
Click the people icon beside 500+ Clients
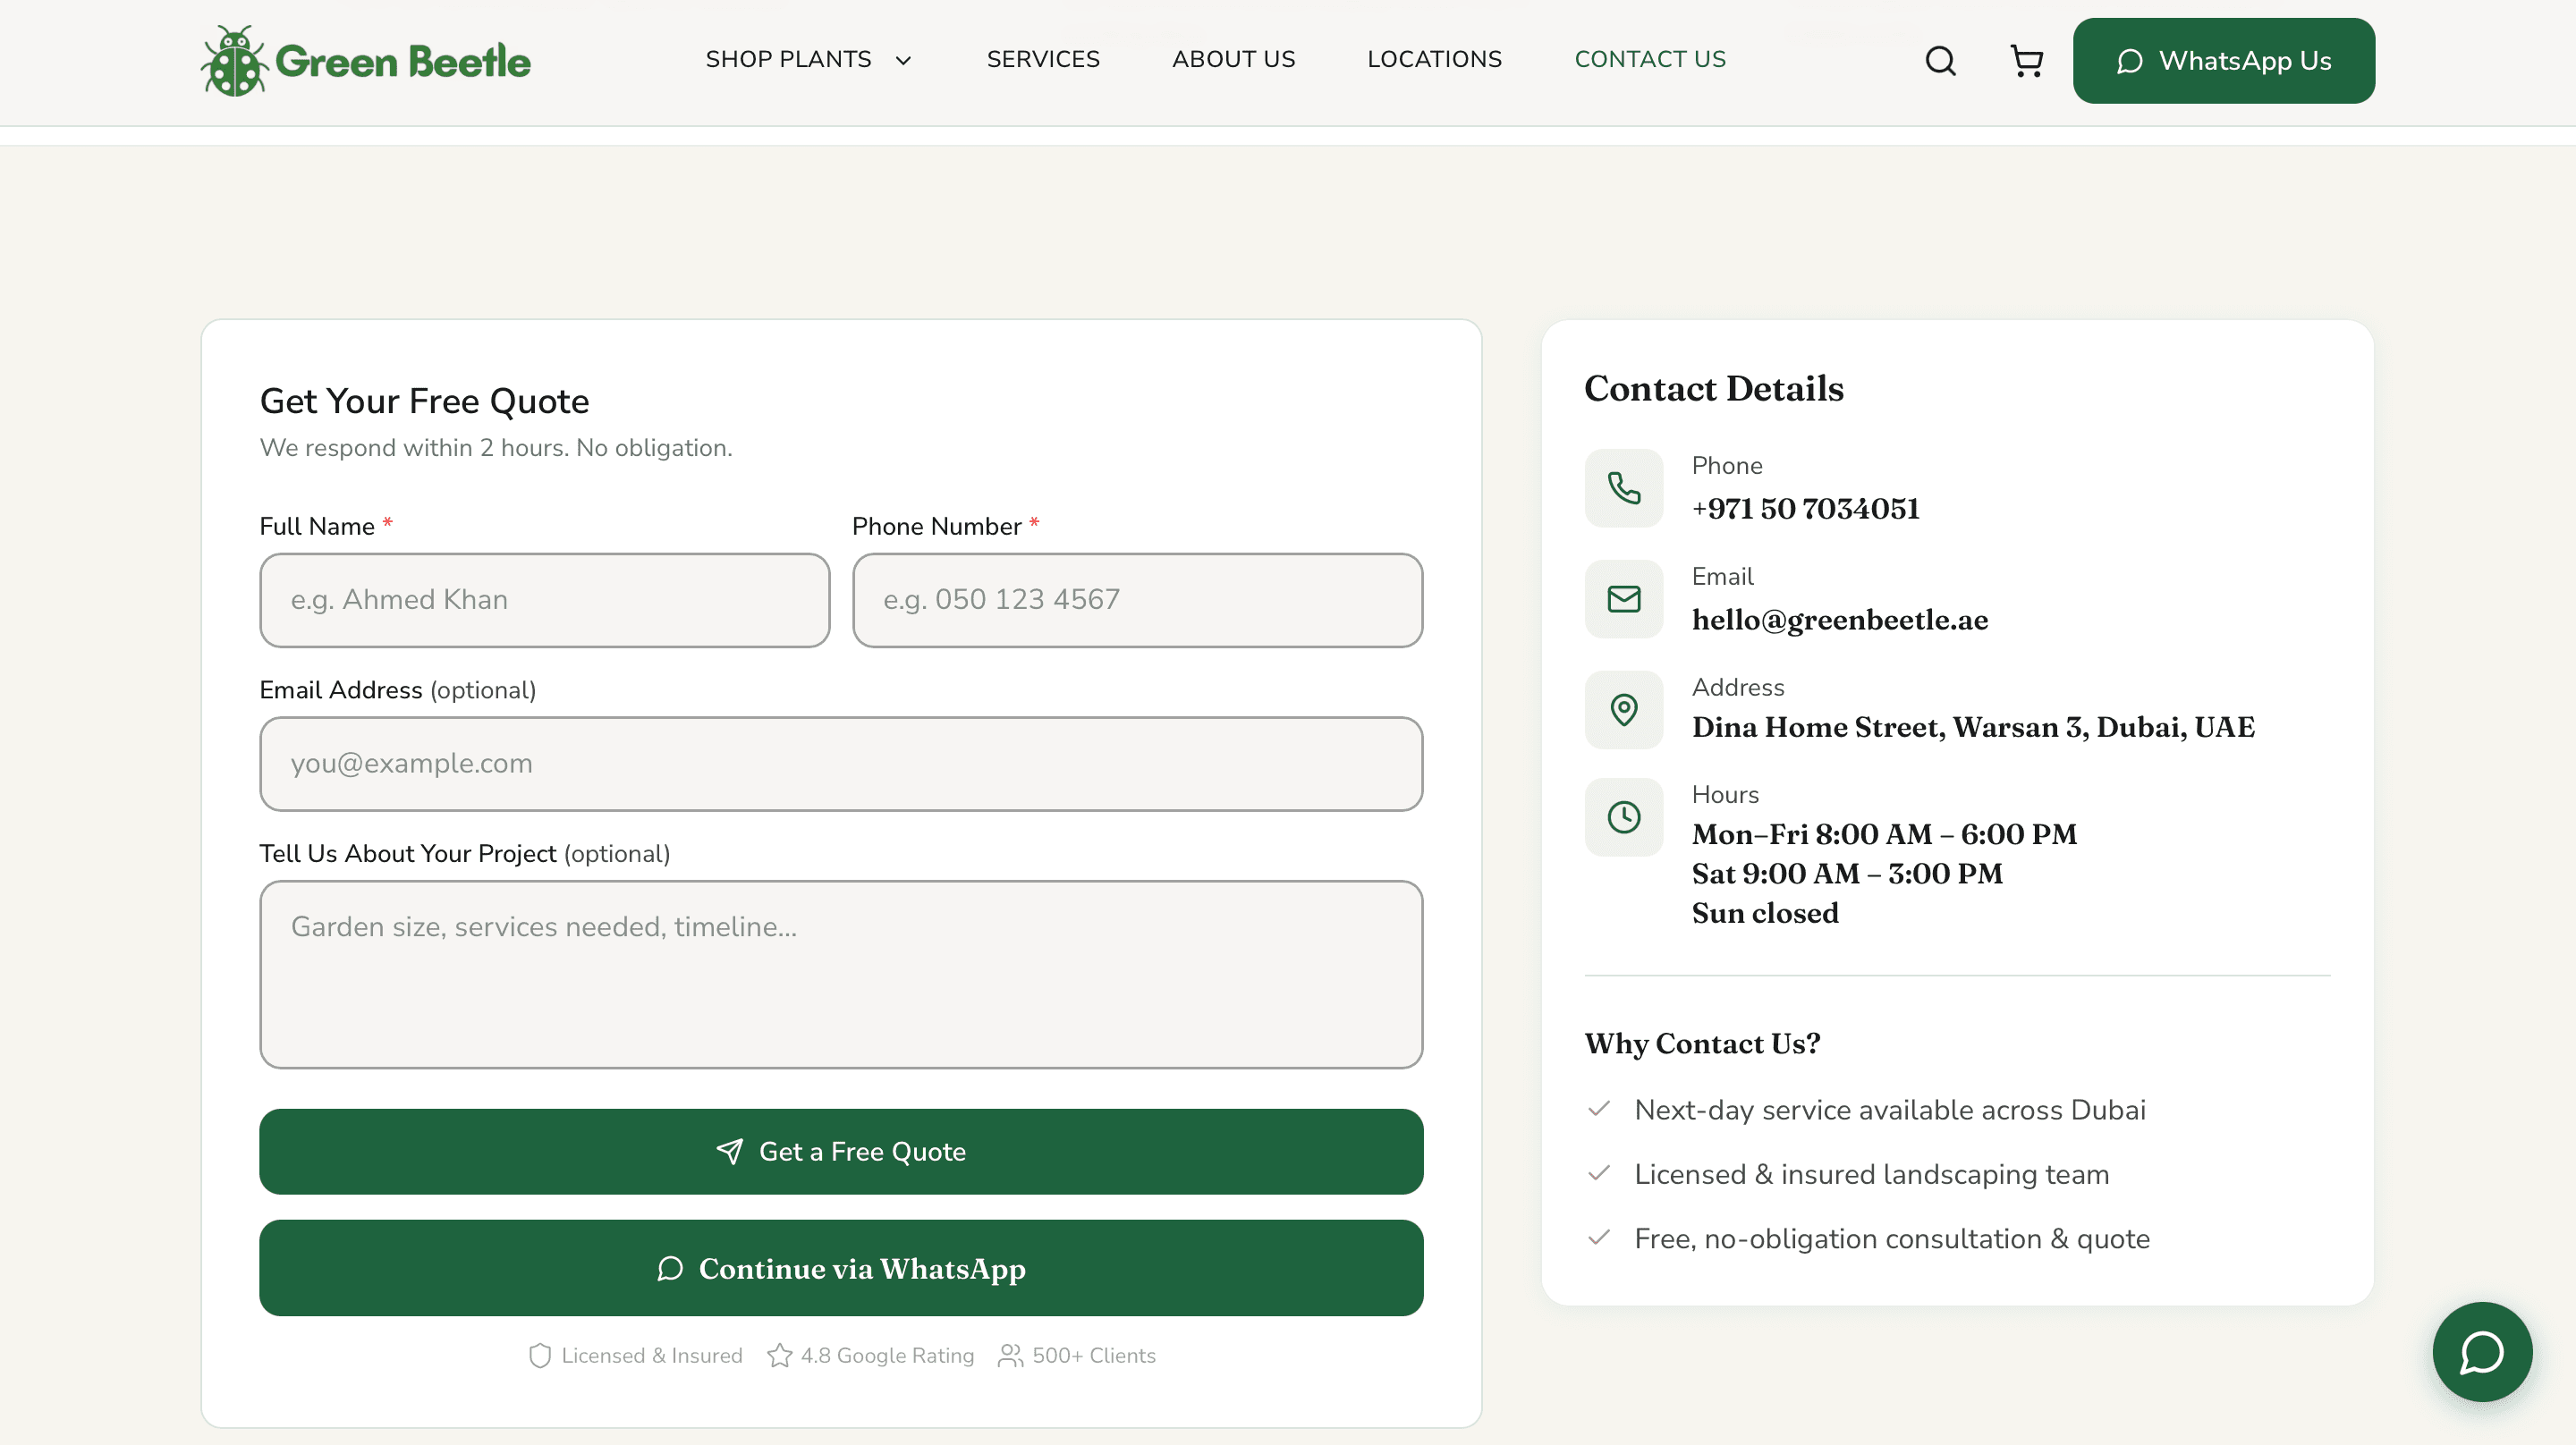1010,1356
